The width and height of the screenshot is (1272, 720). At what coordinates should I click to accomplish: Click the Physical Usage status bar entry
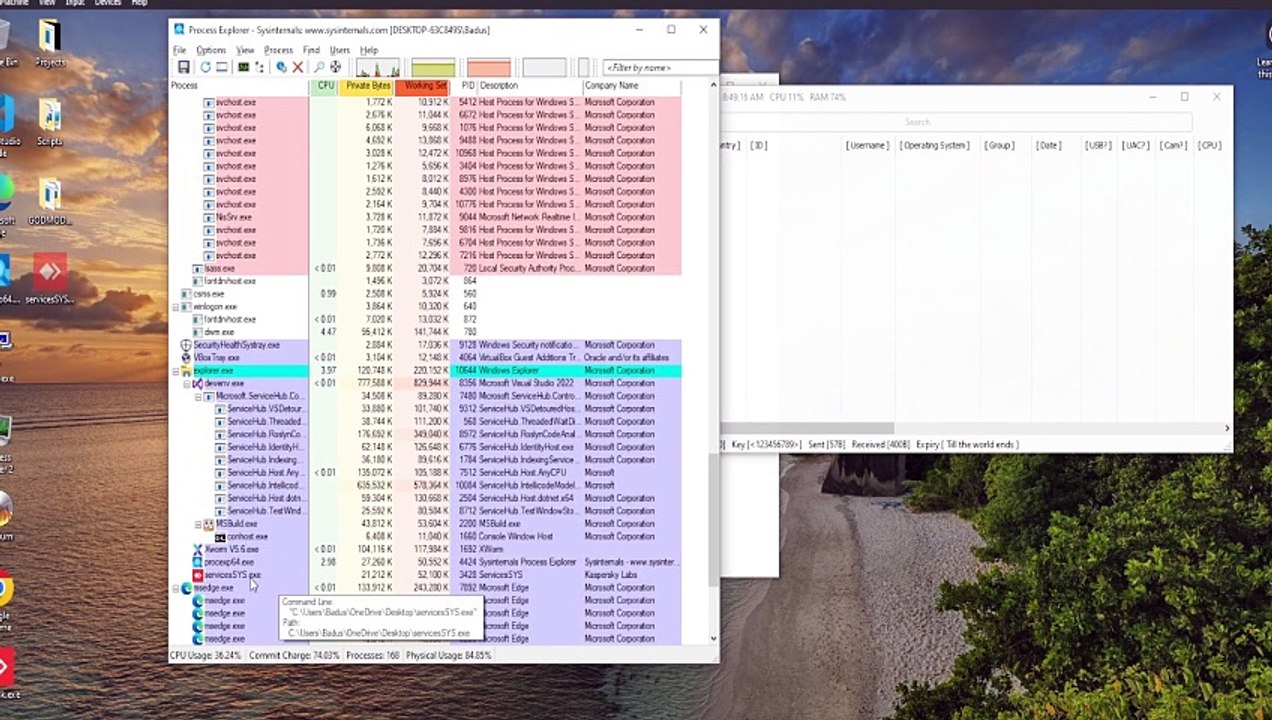(448, 655)
